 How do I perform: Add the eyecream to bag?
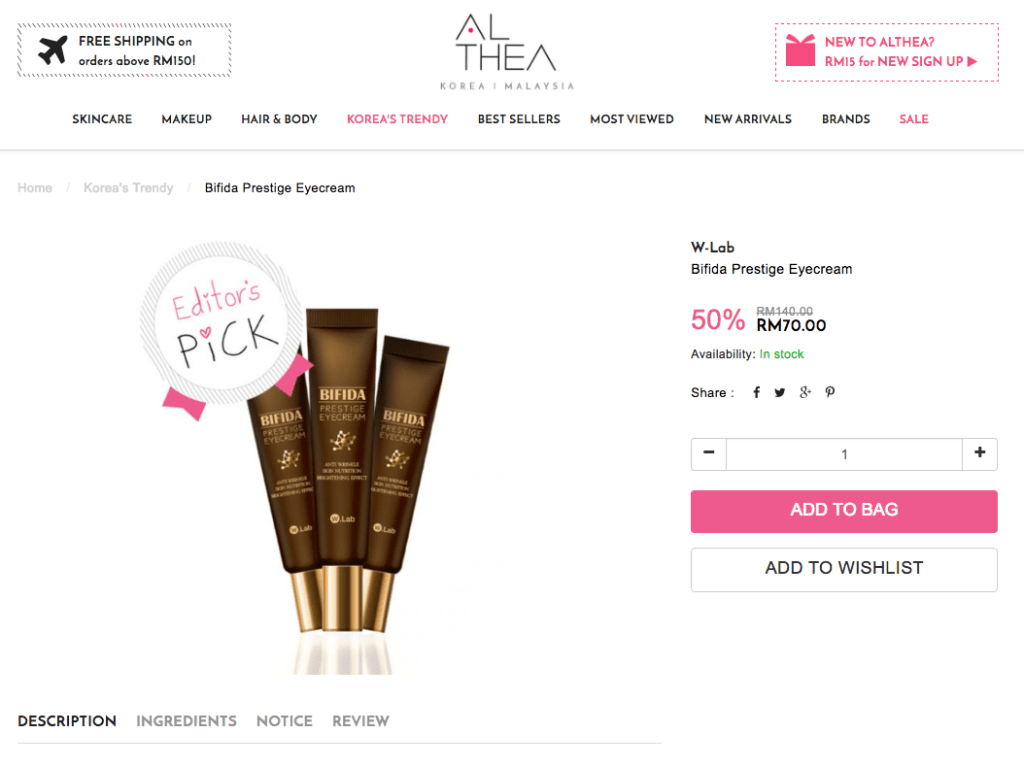coord(844,511)
